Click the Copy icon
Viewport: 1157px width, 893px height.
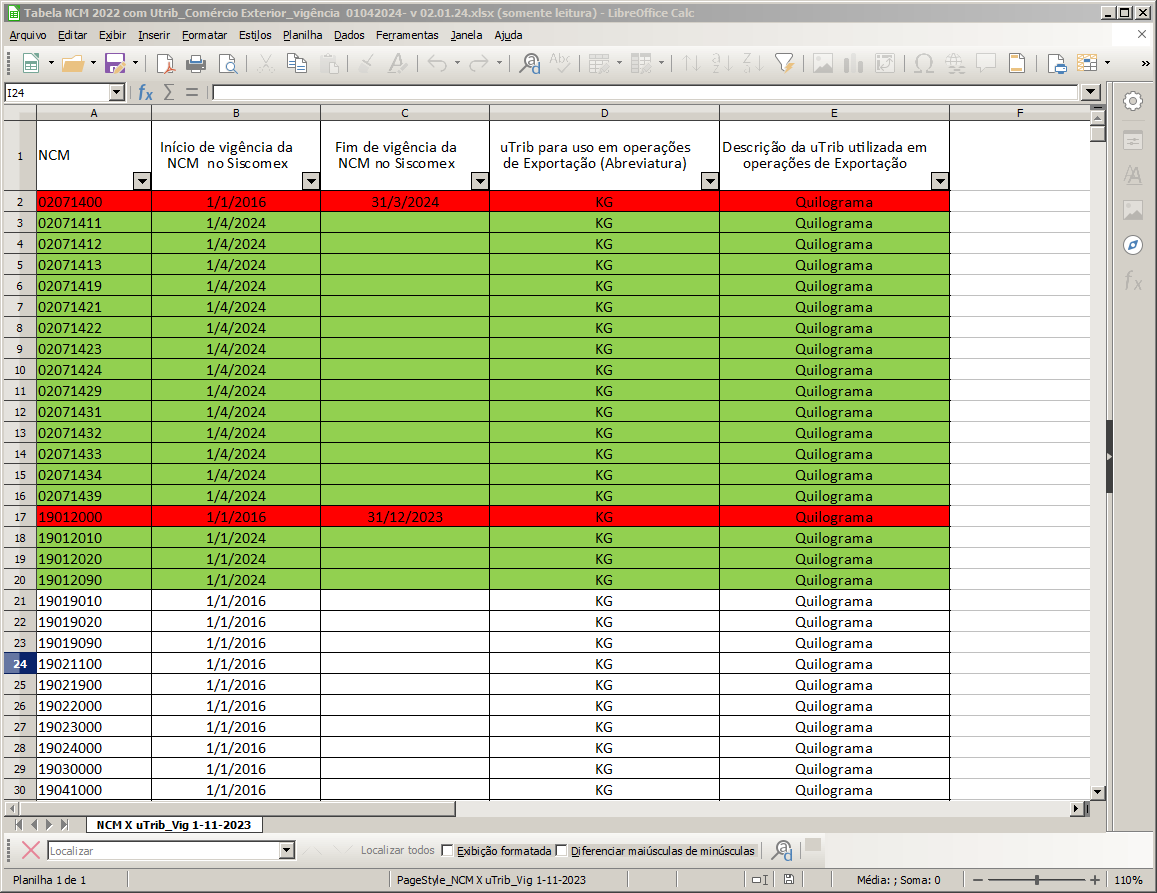297,63
